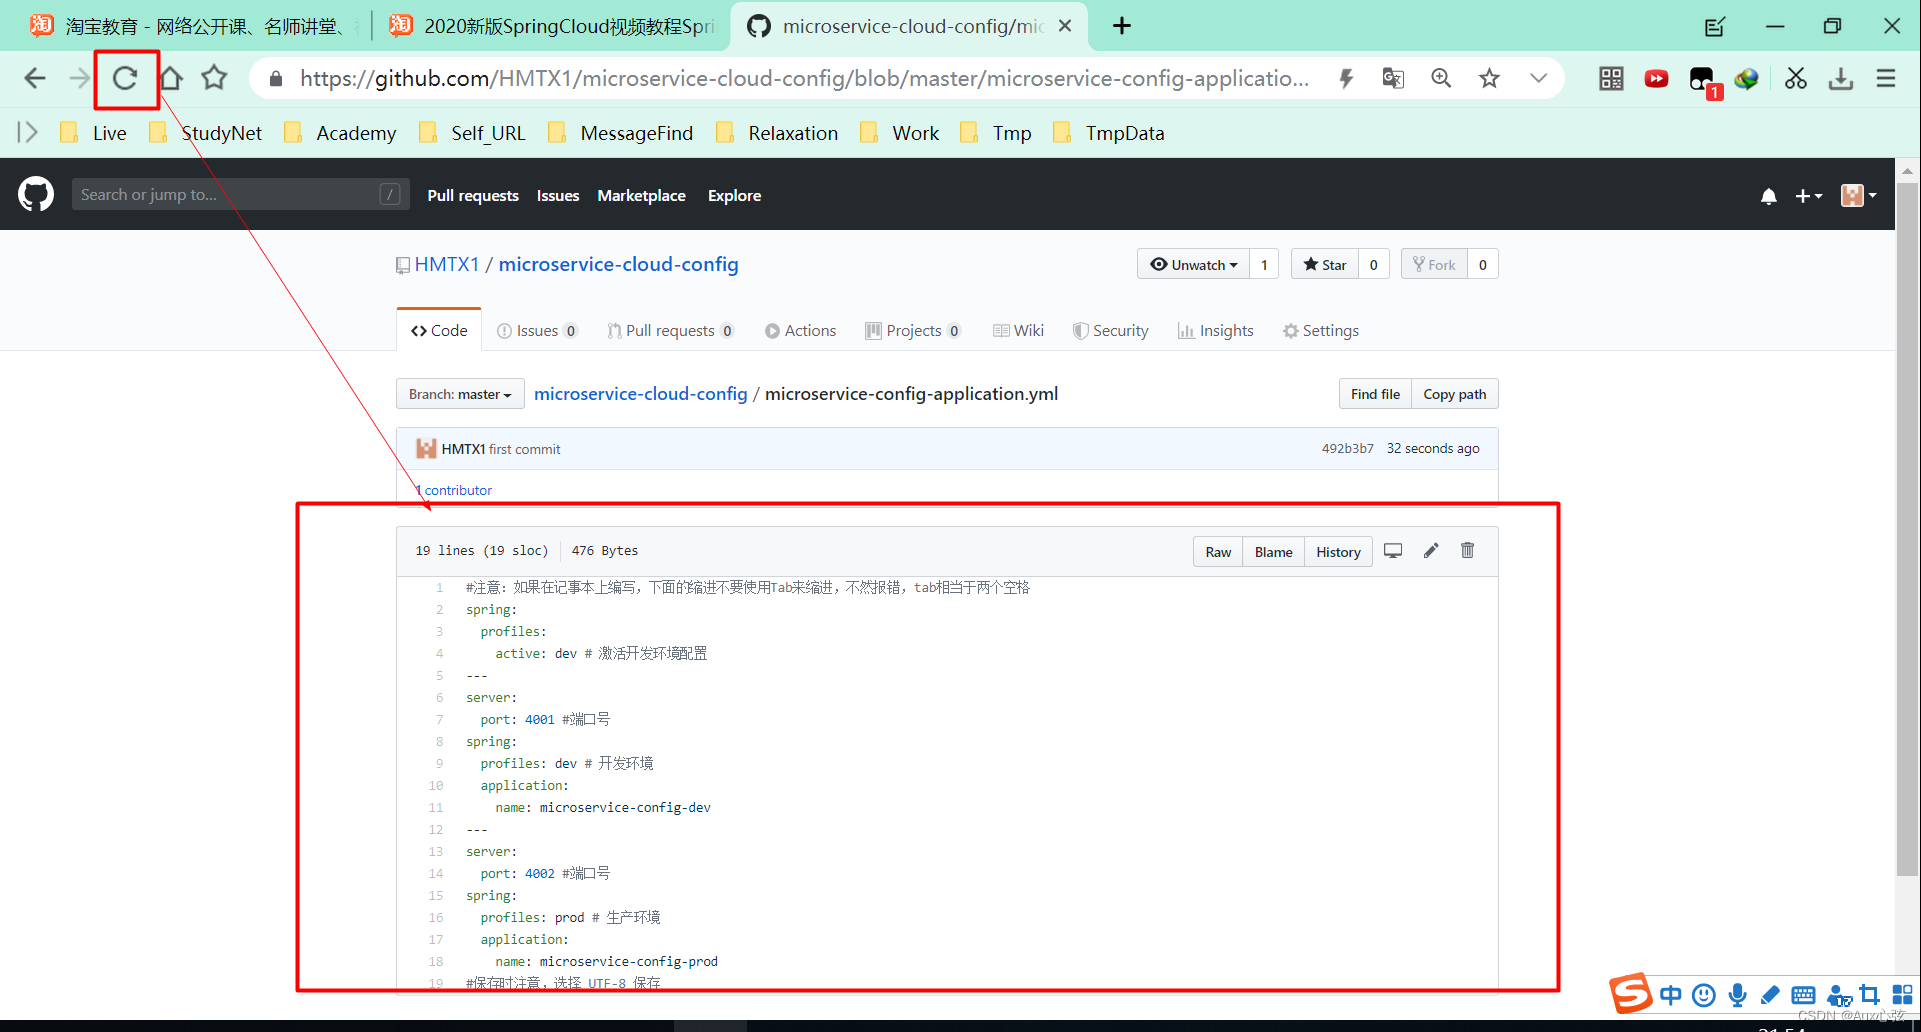
Task: Switch to the SpringCloud video tutorial tab
Action: click(x=550, y=25)
